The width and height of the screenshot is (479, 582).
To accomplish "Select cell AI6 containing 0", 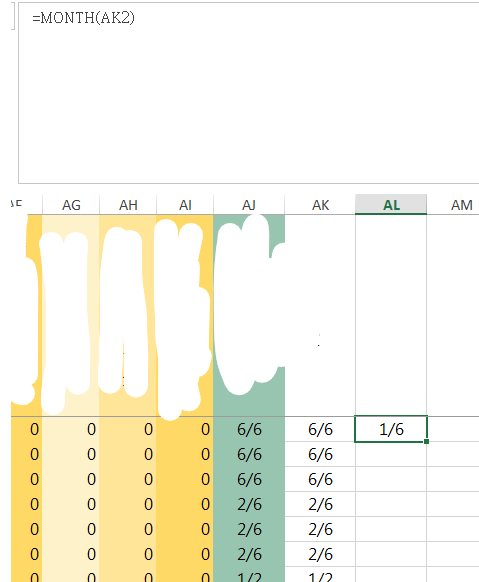I will tap(185, 529).
